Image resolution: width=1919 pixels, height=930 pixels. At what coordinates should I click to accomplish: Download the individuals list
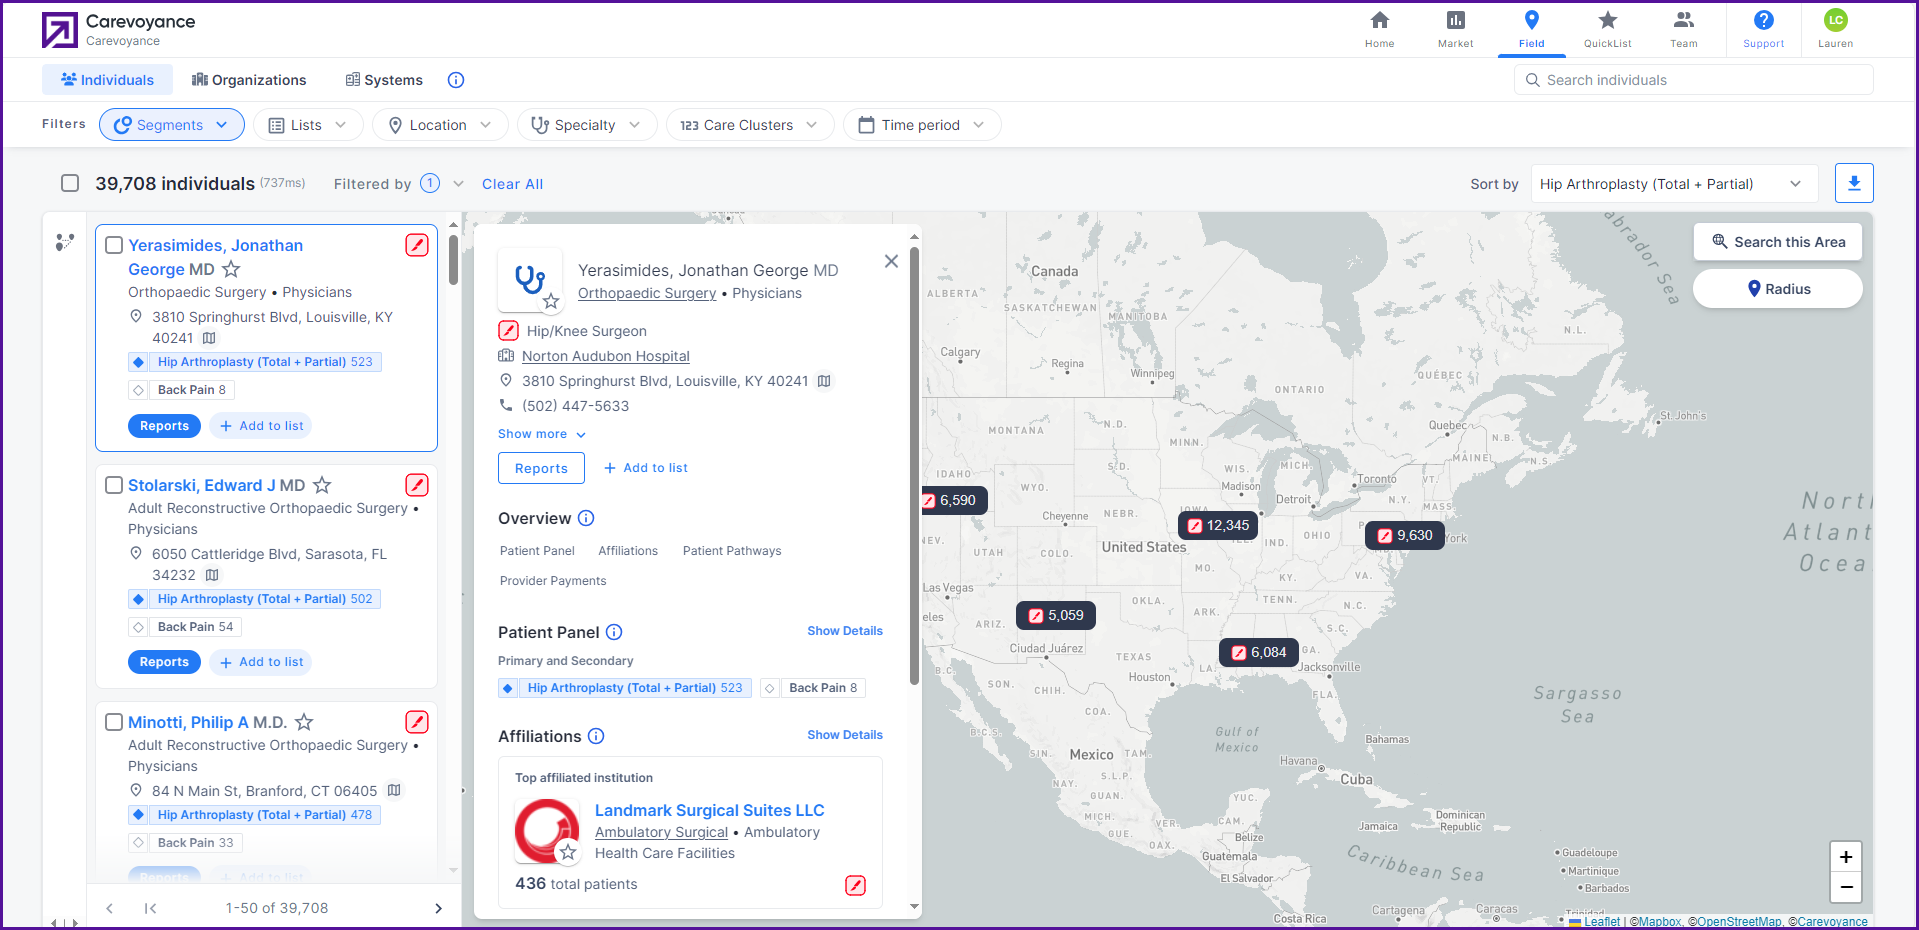point(1854,183)
